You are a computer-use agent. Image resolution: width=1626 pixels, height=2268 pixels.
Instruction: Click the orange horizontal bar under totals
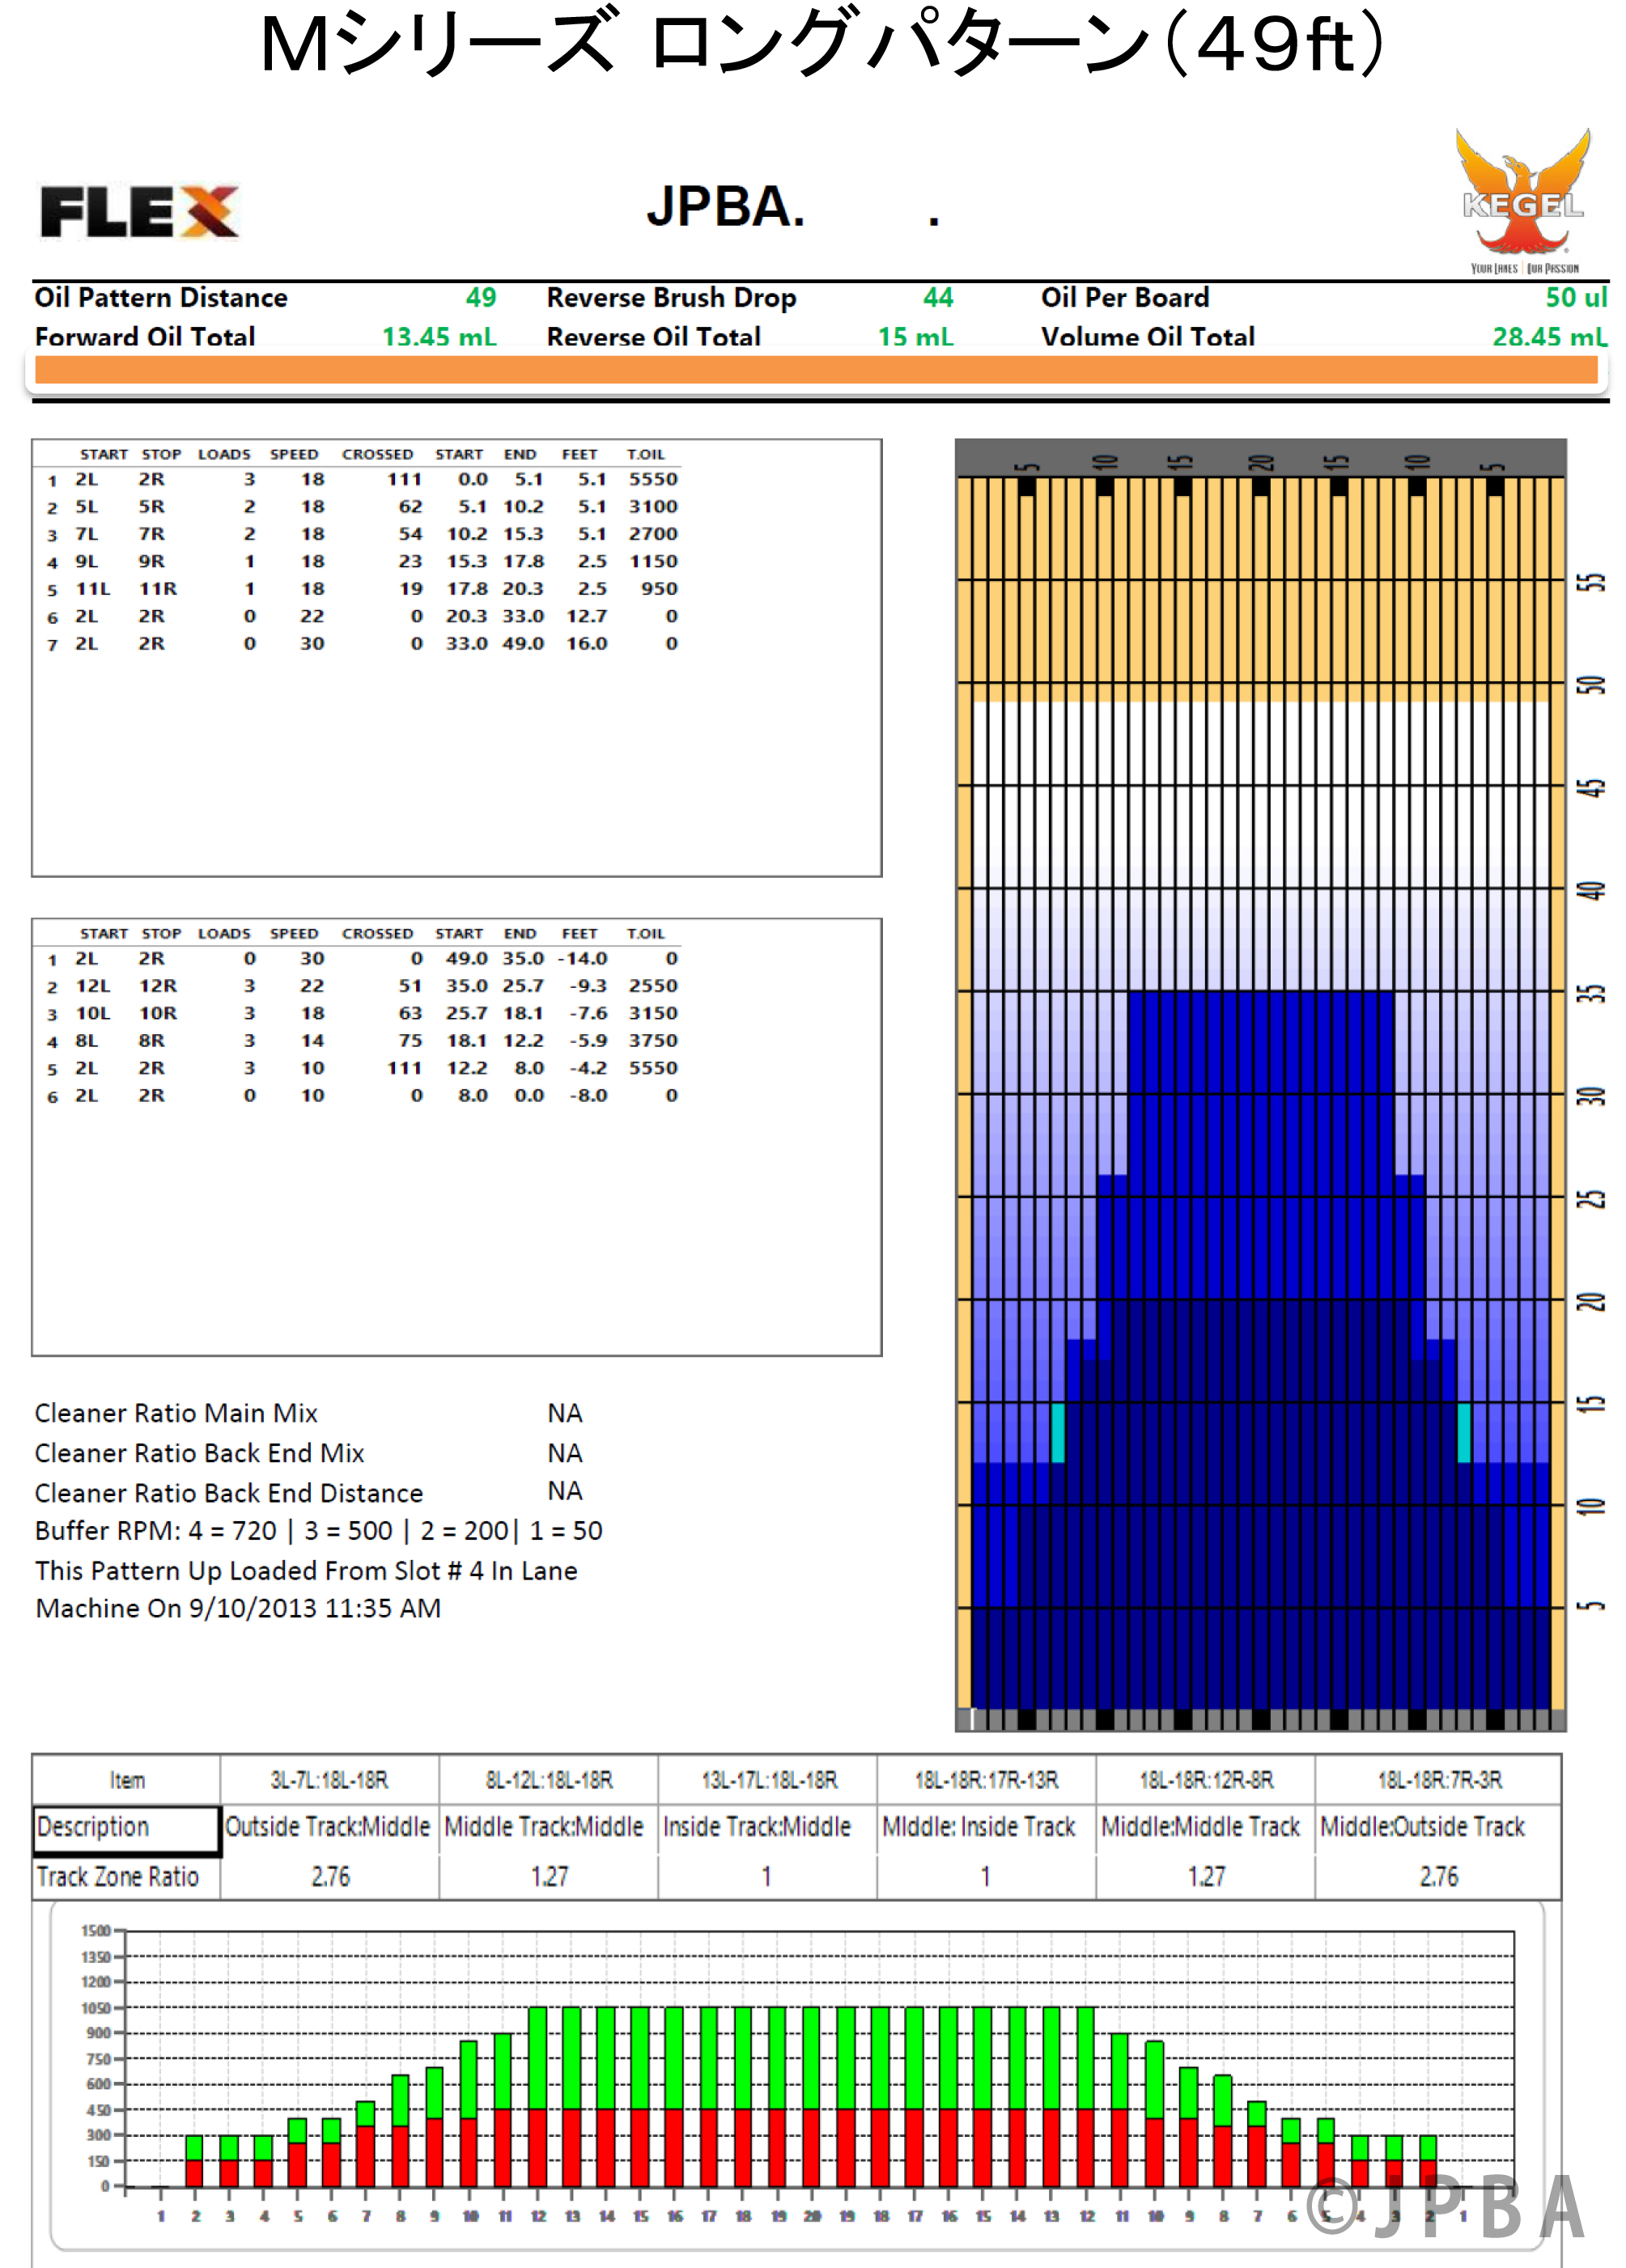coord(815,370)
